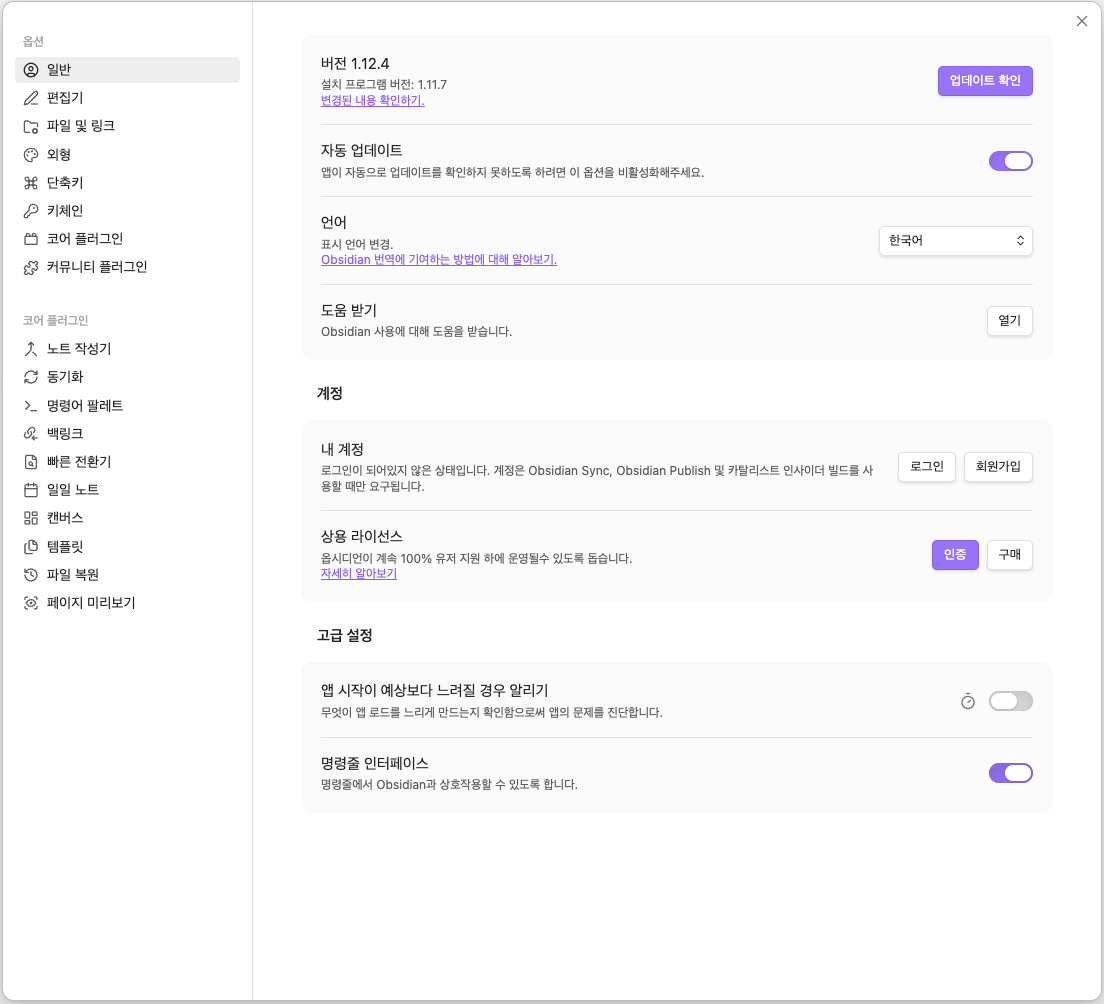Click the 파일 복원 history clock icon
The width and height of the screenshot is (1104, 1004).
[31, 575]
